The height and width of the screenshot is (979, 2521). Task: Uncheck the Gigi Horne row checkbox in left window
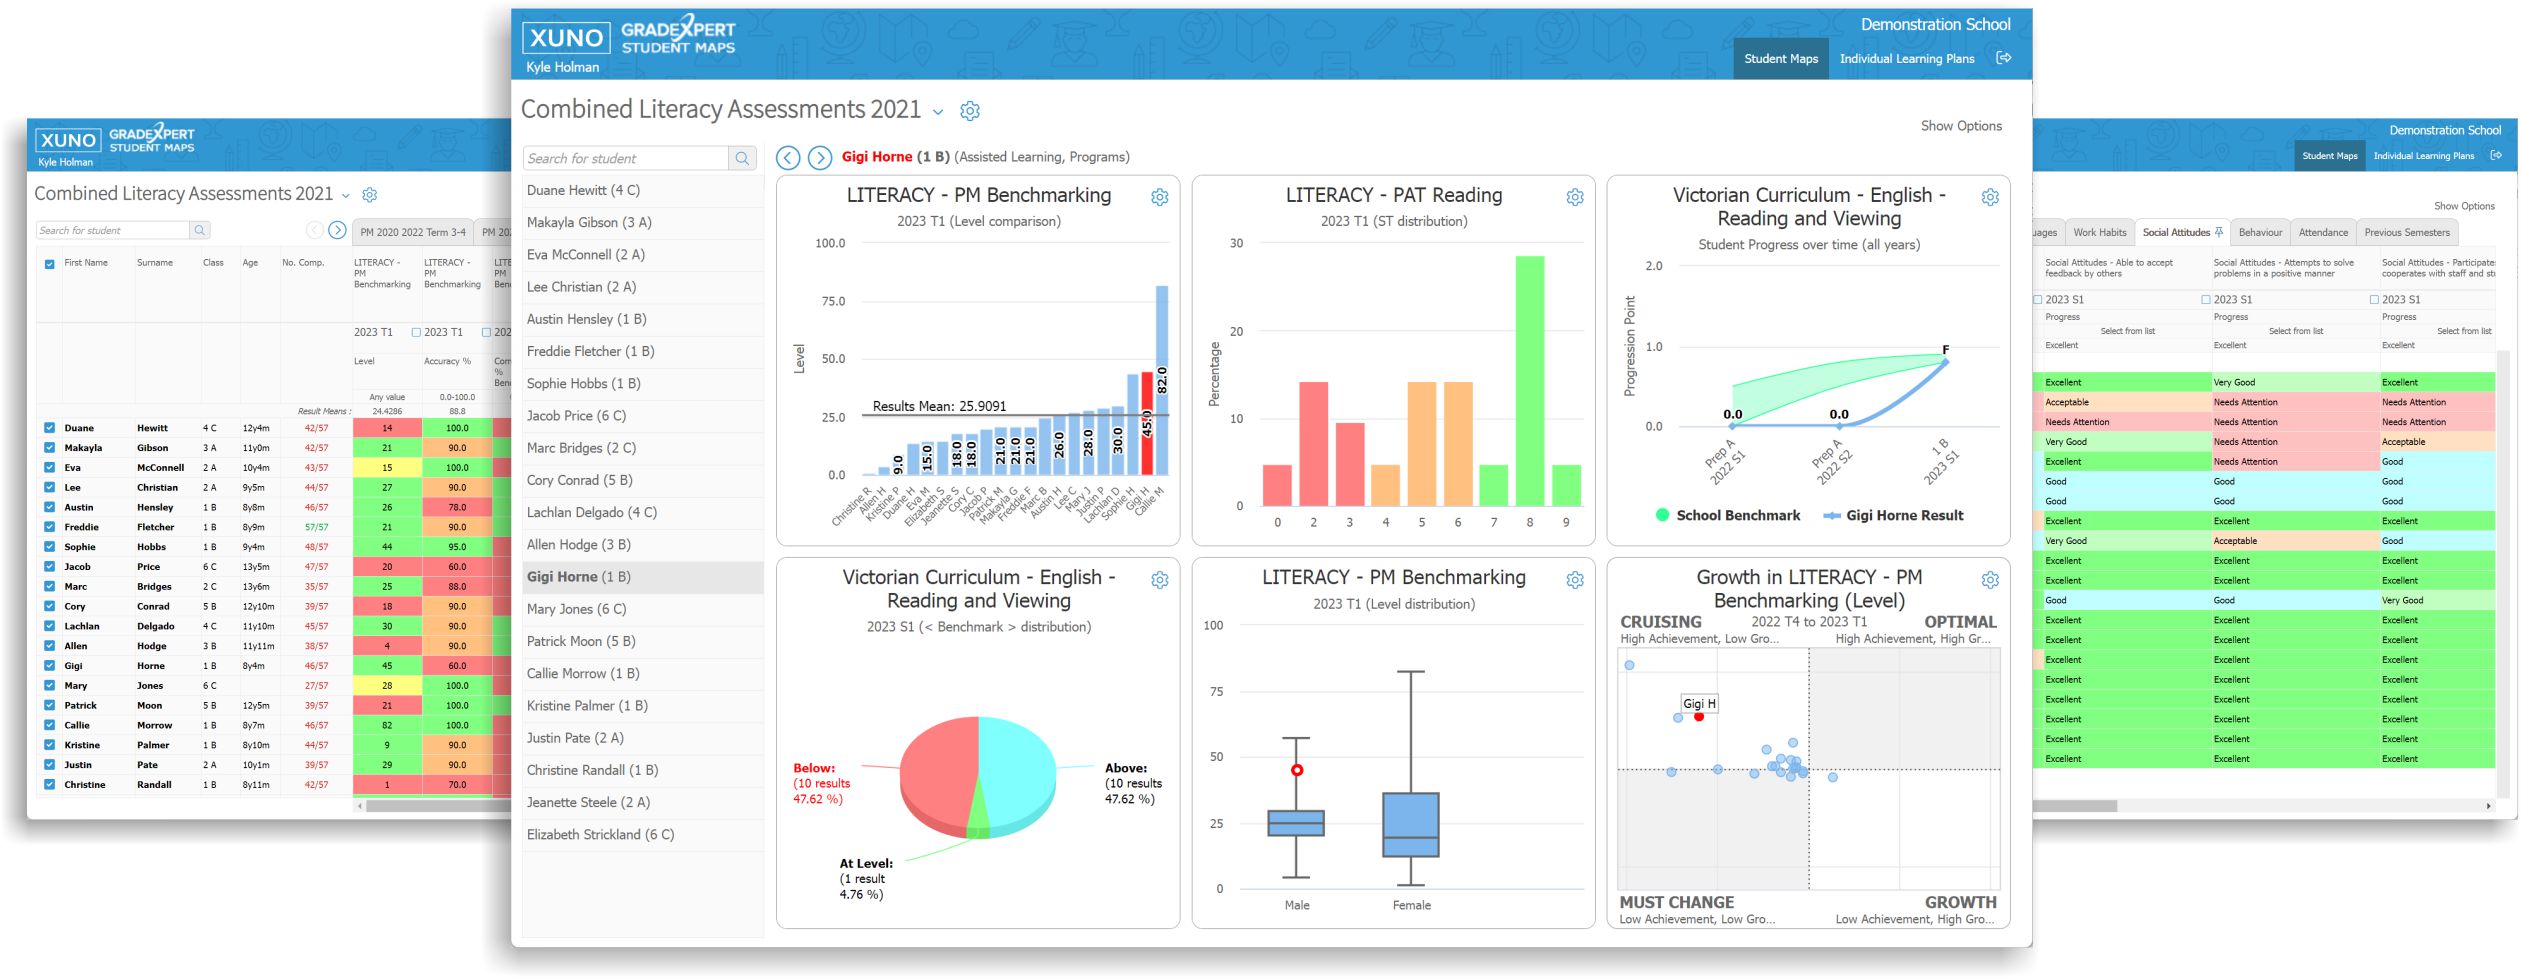coord(50,666)
